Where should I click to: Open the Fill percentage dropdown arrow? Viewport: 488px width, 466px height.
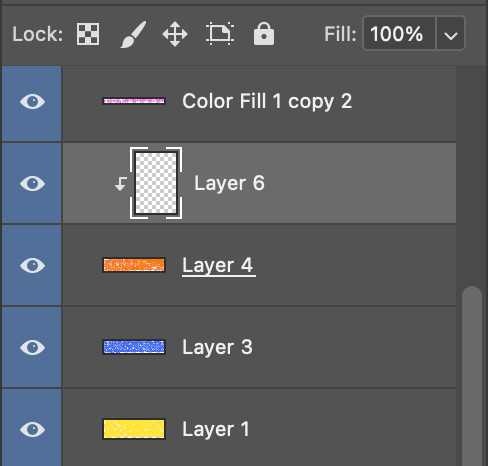[450, 34]
